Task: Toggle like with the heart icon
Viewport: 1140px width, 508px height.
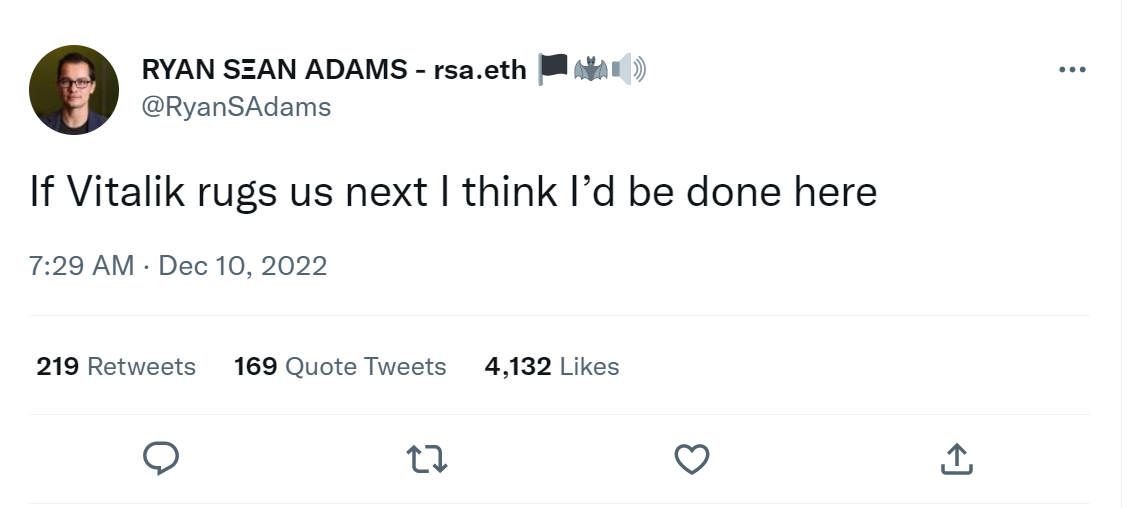Action: coord(691,459)
